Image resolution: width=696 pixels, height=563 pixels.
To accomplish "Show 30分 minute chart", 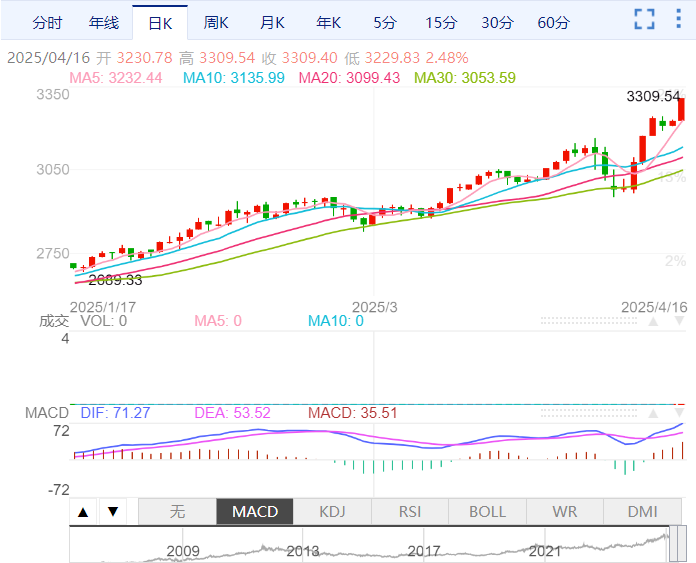I will coord(497,23).
